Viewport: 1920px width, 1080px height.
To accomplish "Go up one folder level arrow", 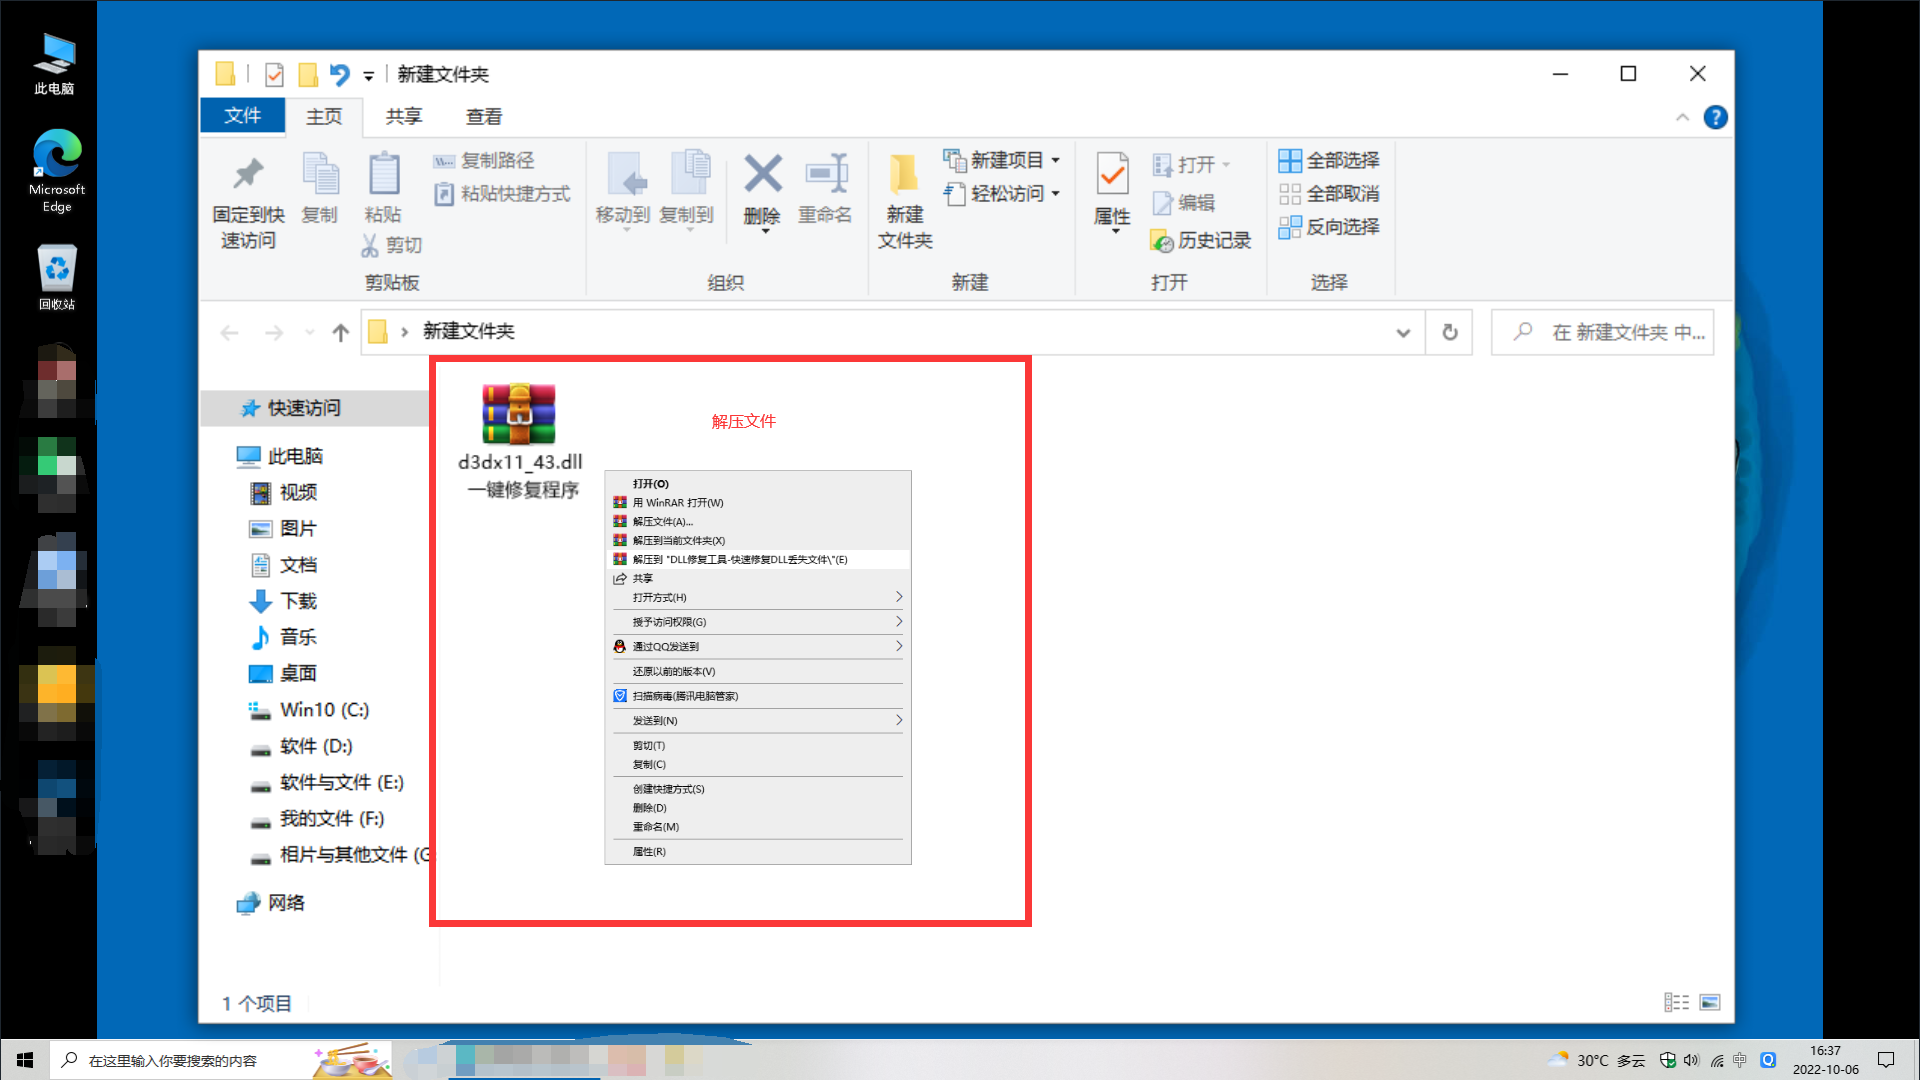I will click(340, 333).
